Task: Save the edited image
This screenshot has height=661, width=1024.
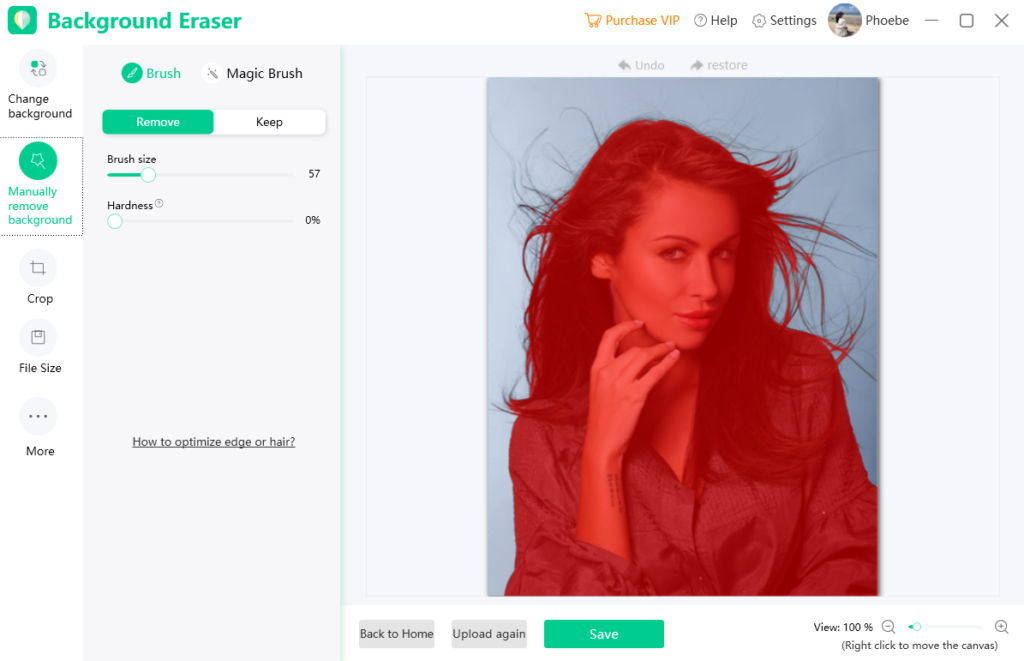Action: (x=604, y=634)
